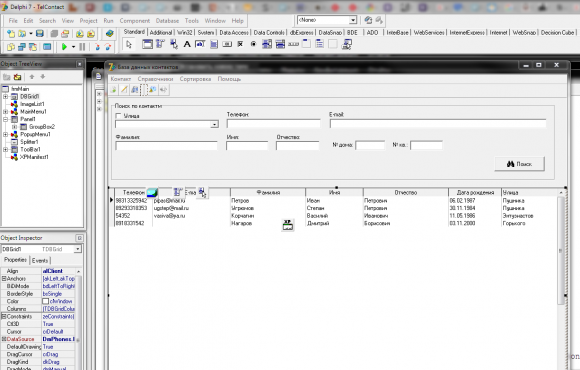Screen dimensions: 580x370
Task: Open the <None> desktop layout dropdown
Action: [353, 20]
